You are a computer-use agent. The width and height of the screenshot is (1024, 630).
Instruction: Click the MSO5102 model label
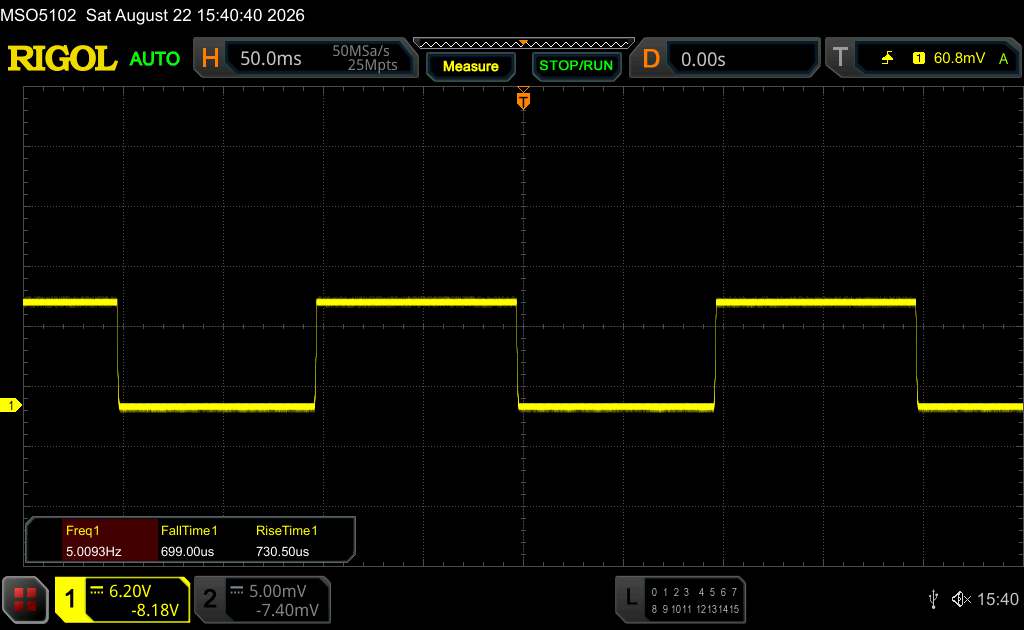[39, 15]
